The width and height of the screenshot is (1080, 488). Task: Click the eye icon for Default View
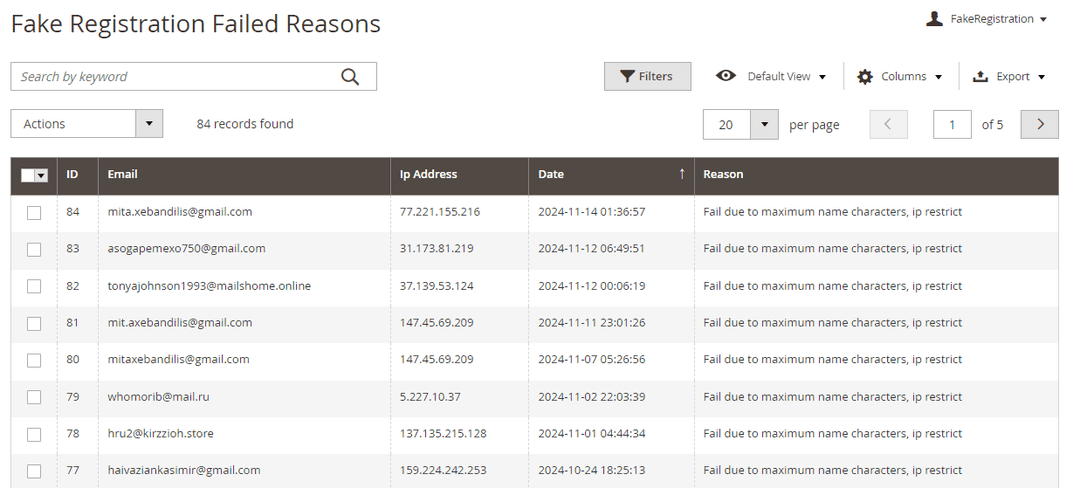tap(726, 76)
